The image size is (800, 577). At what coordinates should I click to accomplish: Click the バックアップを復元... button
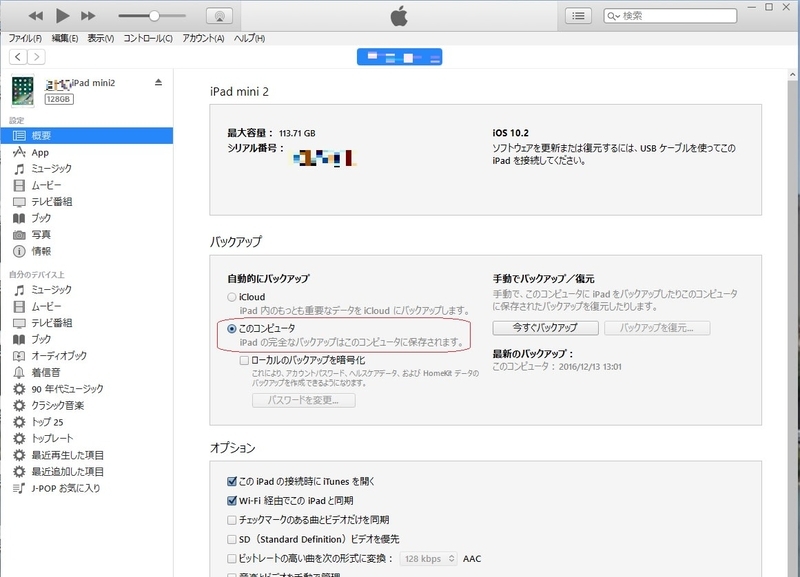point(657,328)
